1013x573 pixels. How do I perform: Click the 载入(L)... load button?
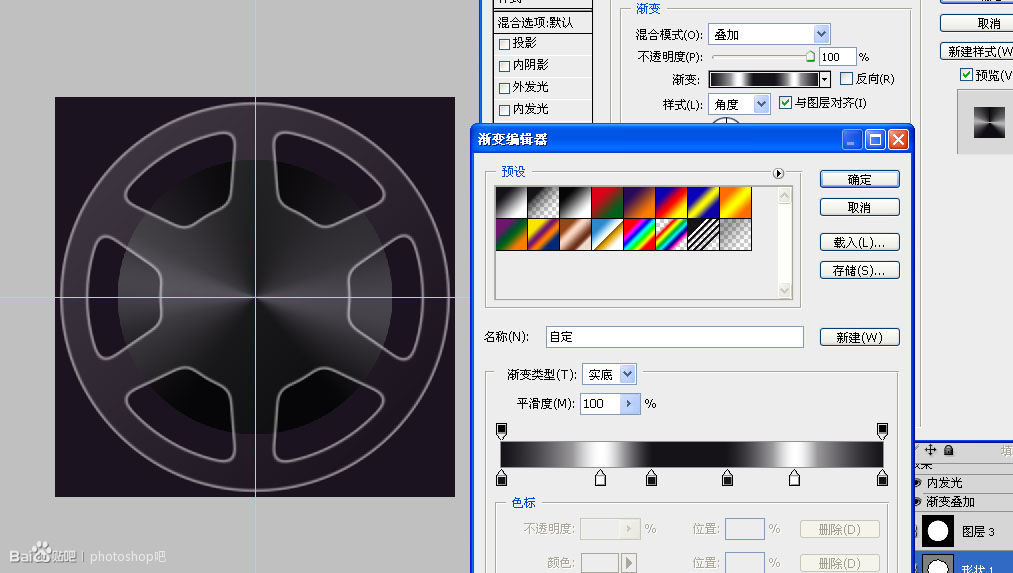click(859, 242)
